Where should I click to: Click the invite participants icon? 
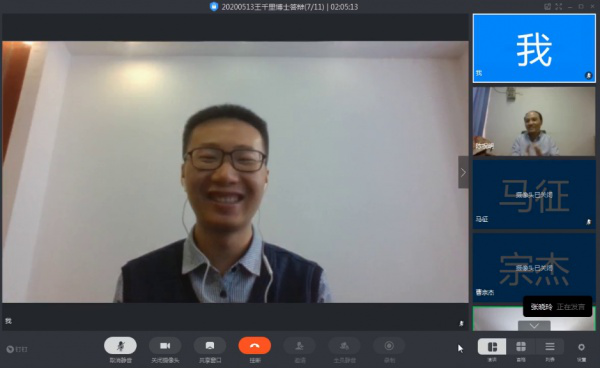300,346
